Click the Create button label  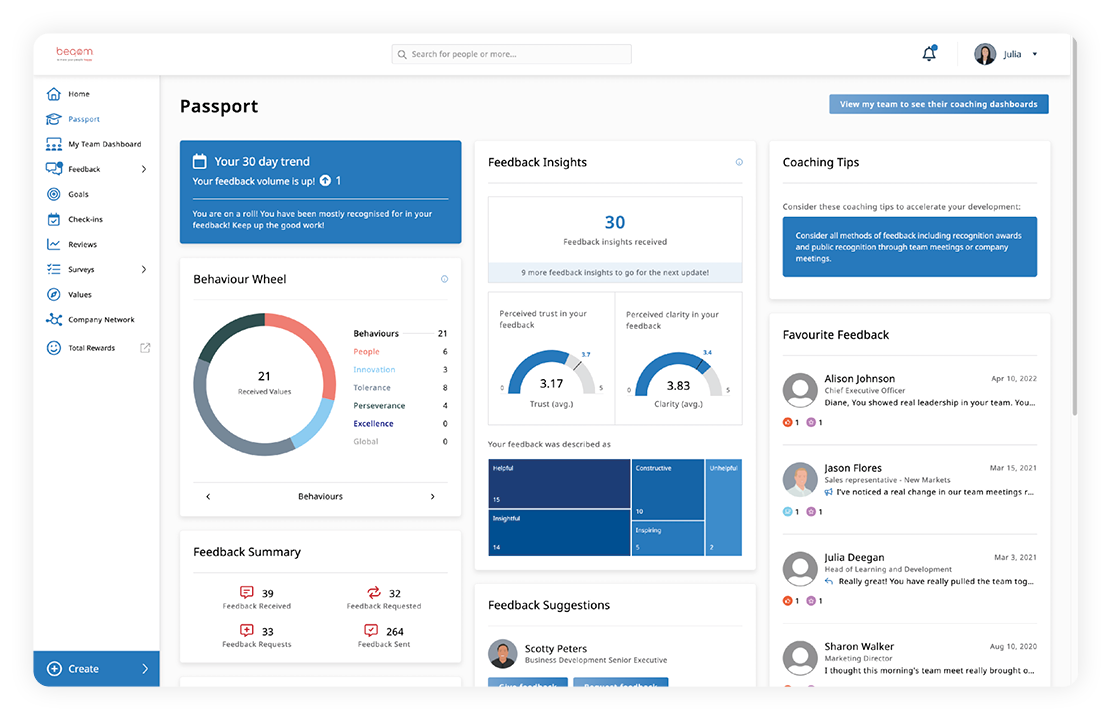pos(83,668)
